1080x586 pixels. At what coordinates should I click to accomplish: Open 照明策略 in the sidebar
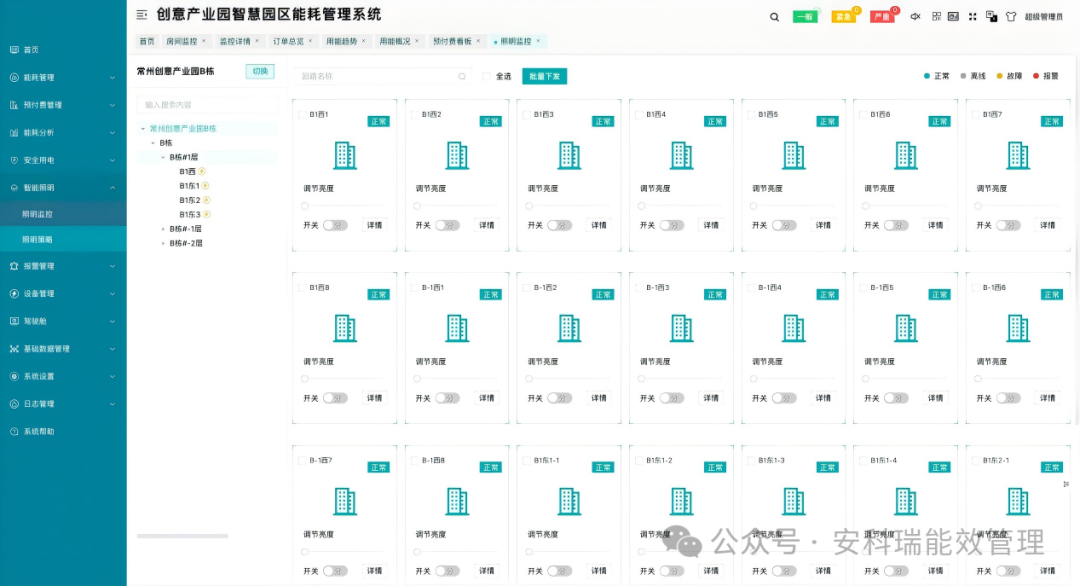pyautogui.click(x=63, y=240)
